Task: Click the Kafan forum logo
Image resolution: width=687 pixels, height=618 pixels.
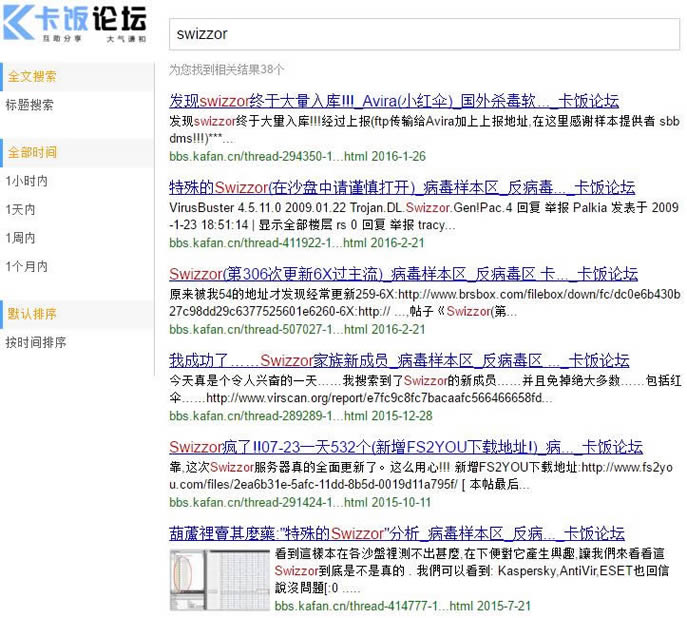Action: (76, 24)
